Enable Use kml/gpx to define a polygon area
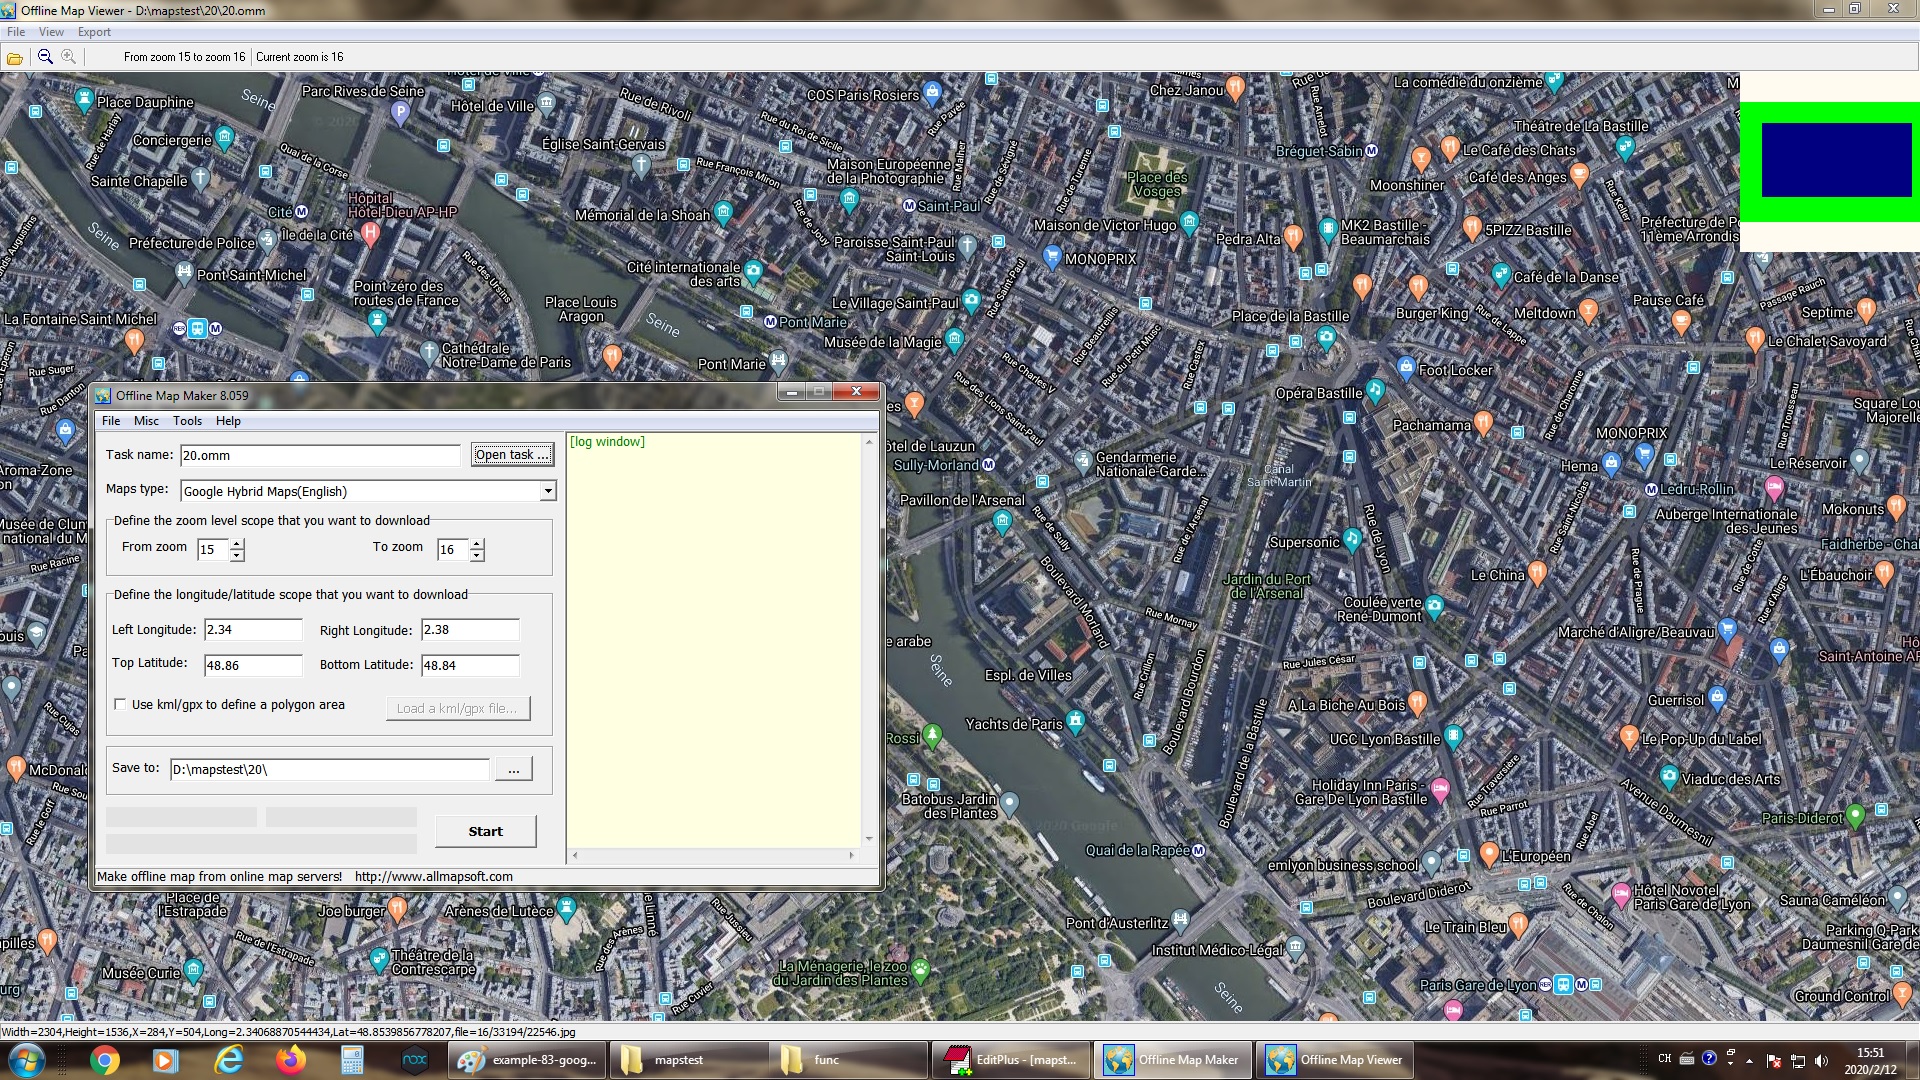The image size is (1920, 1080). (119, 704)
